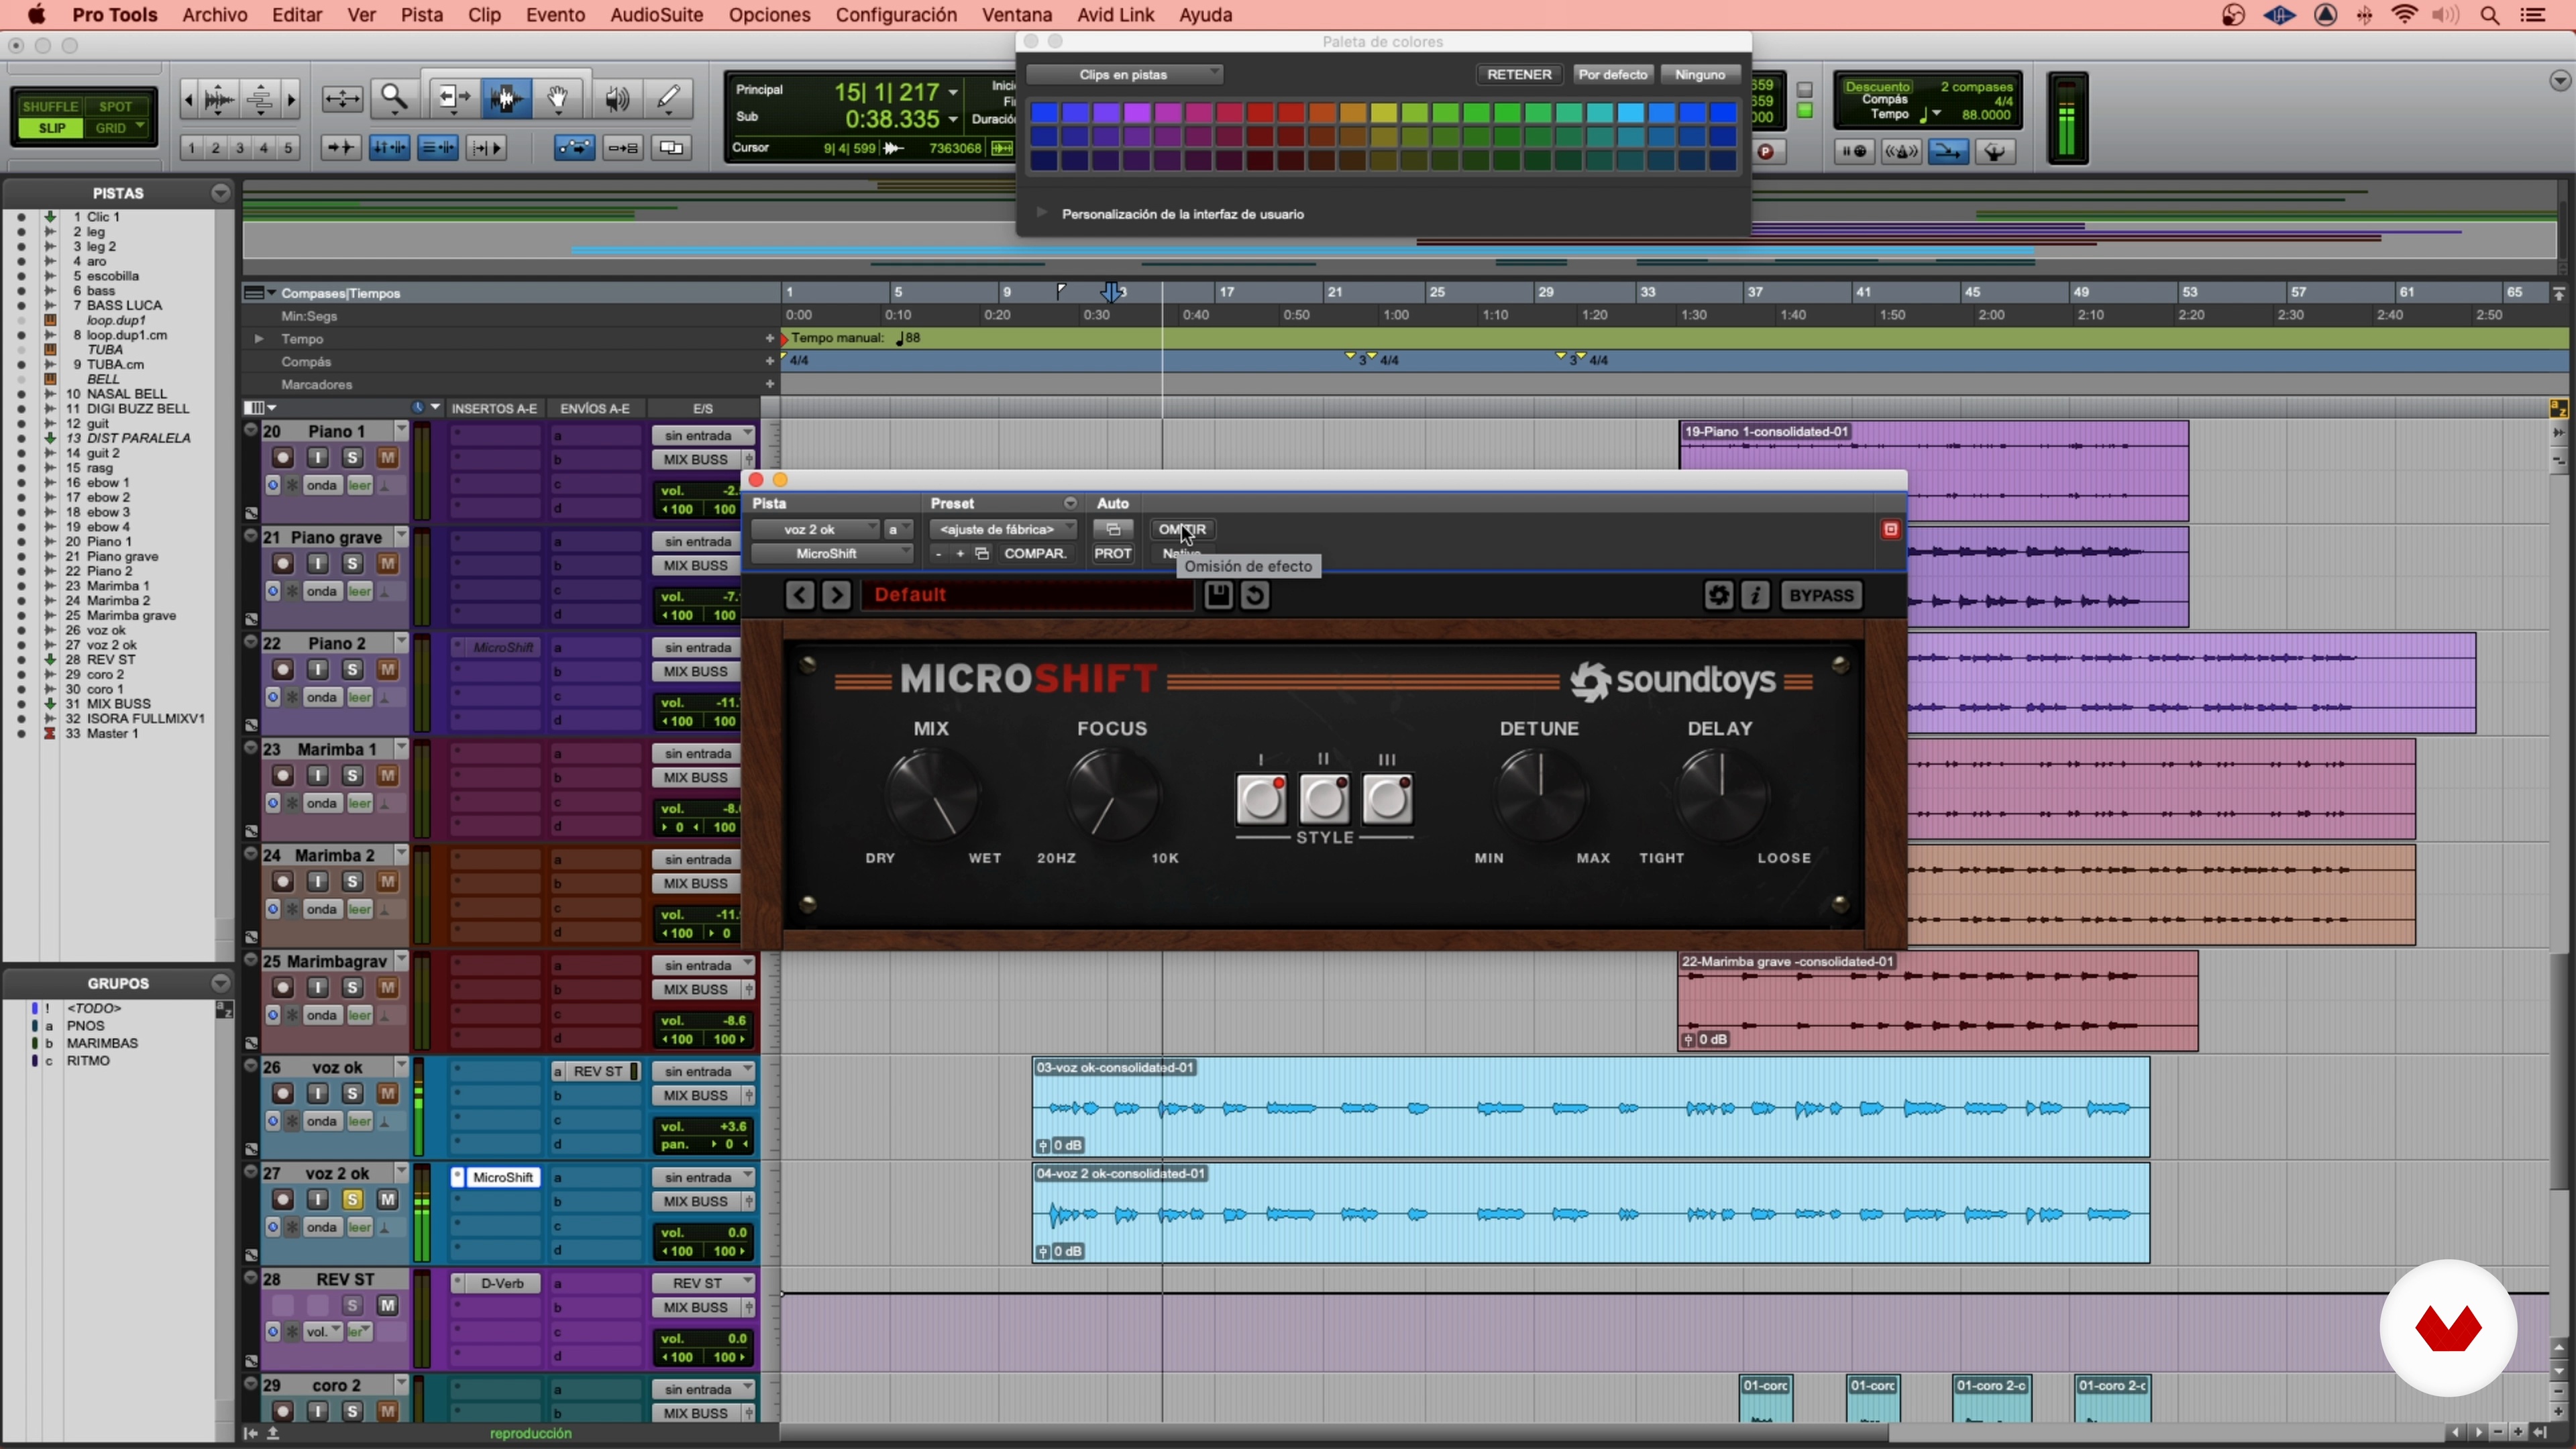Viewport: 2576px width, 1449px height.
Task: Click MicroShift previous preset arrow
Action: click(x=799, y=595)
